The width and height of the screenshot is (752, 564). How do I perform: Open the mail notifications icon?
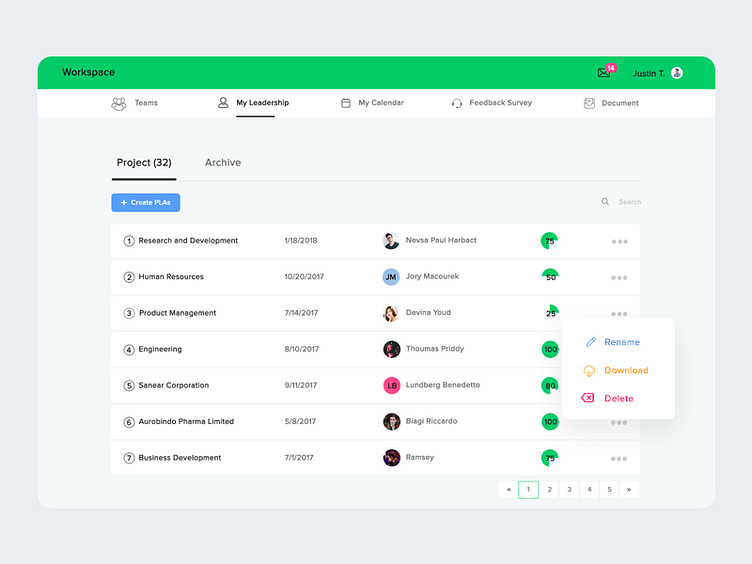pos(604,73)
